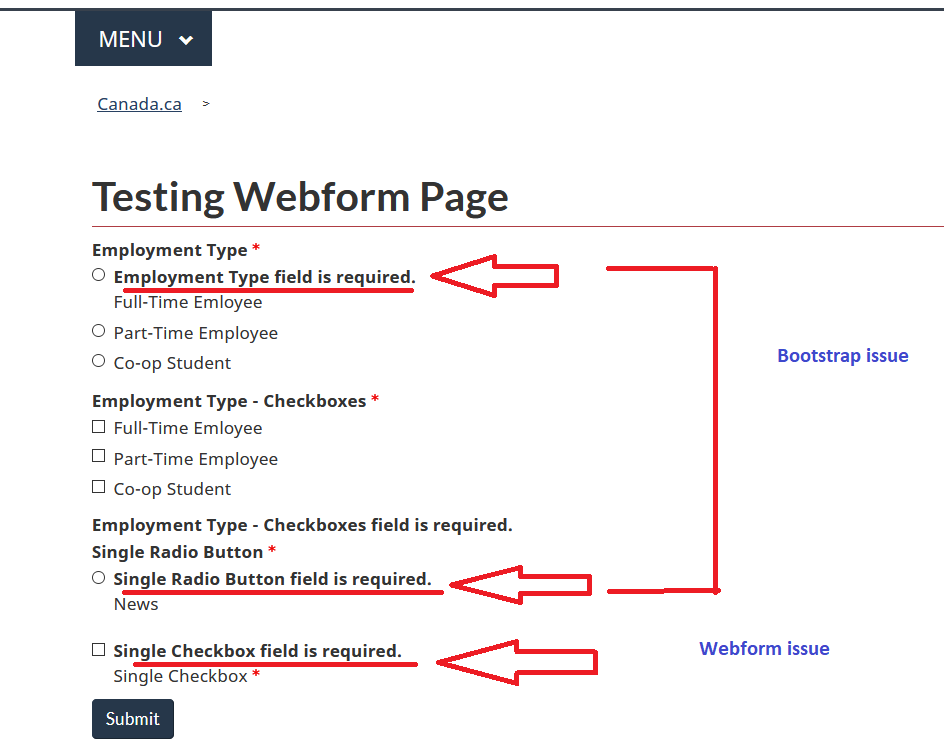This screenshot has width=944, height=745.
Task: Follow the Canada.ca breadcrumb link
Action: pyautogui.click(x=139, y=103)
